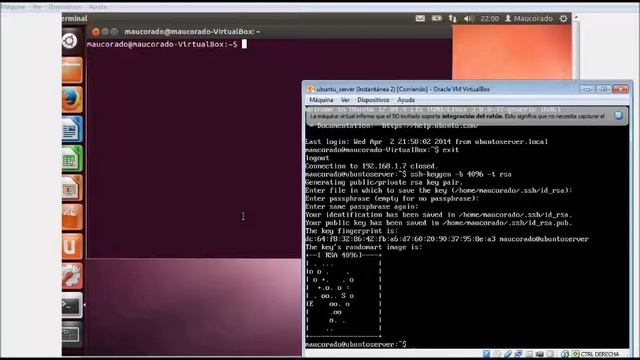
Task: Click the mouse integration status icon
Action: [565, 354]
